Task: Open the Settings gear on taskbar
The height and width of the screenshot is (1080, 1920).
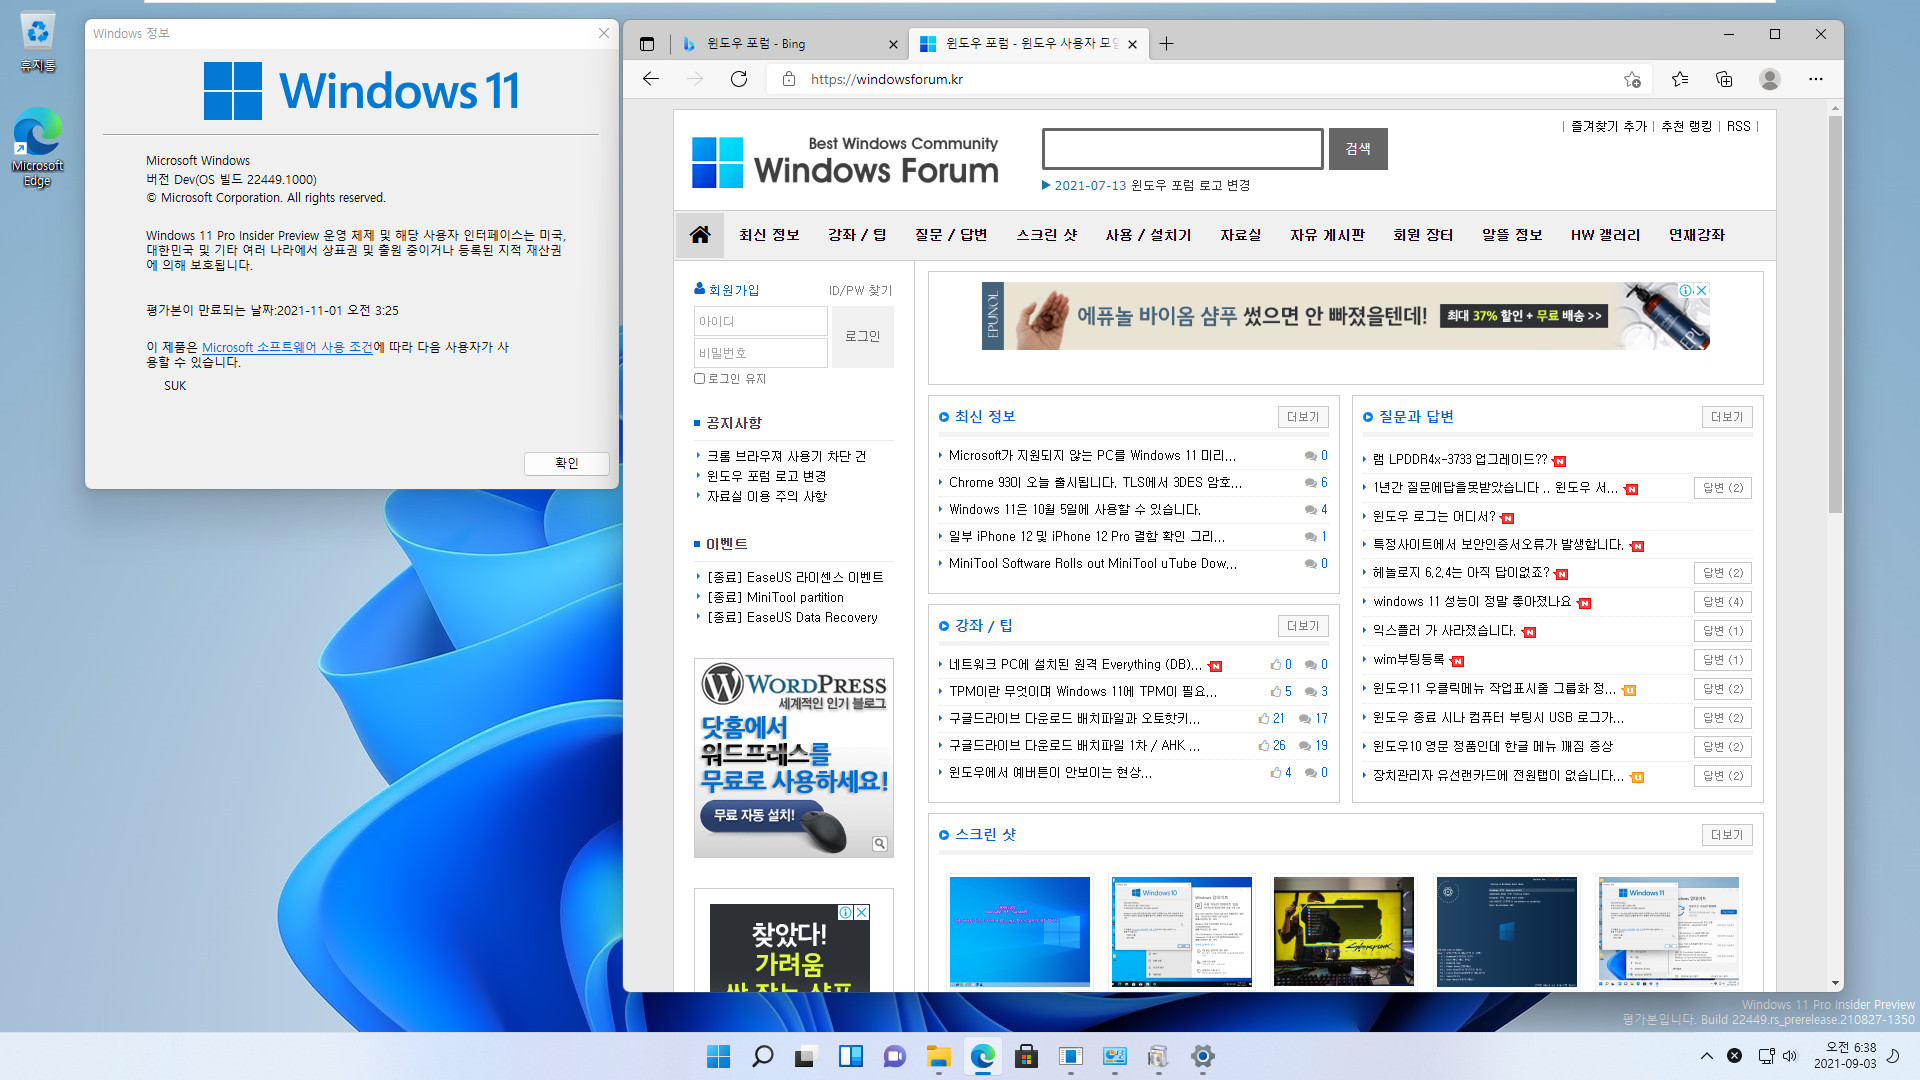Action: (1202, 1056)
